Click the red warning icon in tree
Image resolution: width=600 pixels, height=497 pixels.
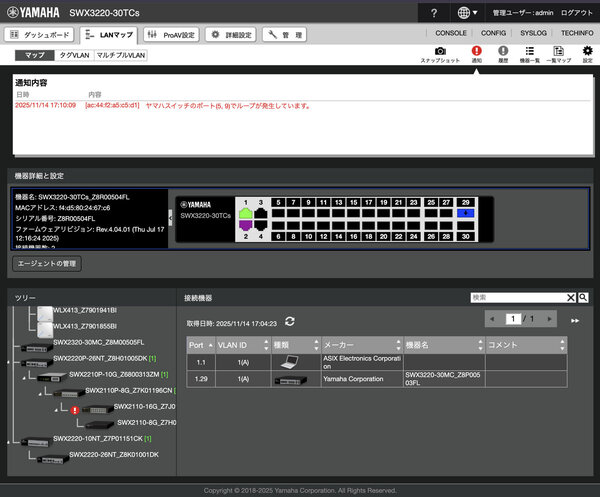(75, 410)
